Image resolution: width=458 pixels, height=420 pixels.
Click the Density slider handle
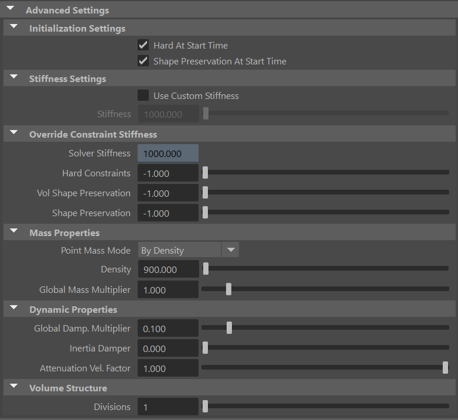[x=206, y=269]
